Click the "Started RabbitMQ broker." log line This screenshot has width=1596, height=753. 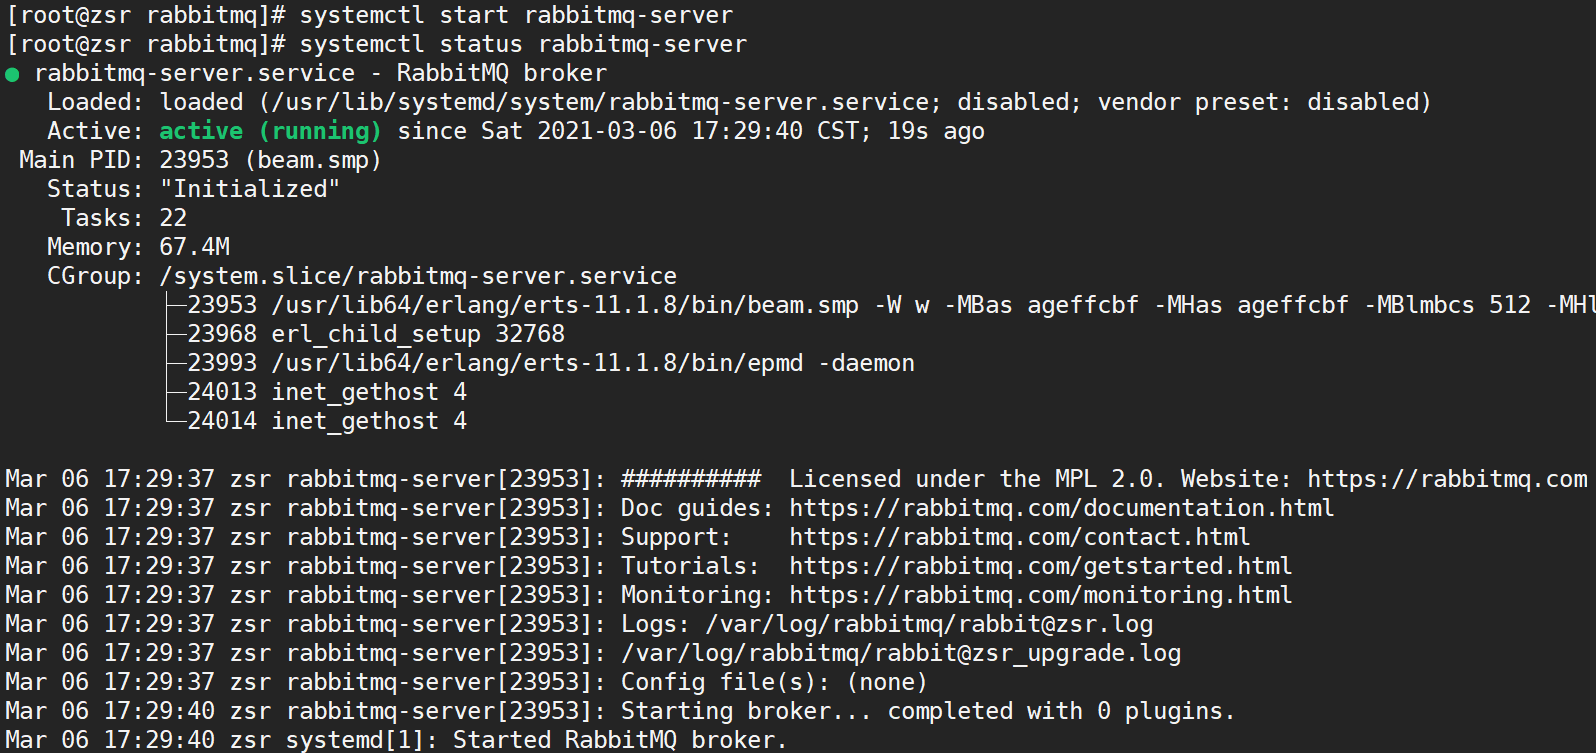(x=619, y=740)
